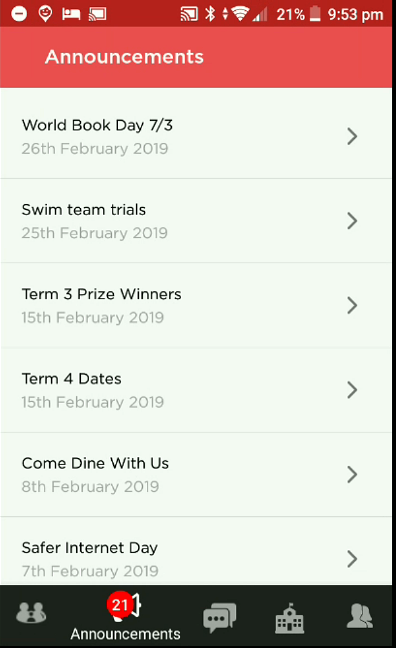Image resolution: width=396 pixels, height=648 pixels.
Task: Tap the Announcements megaphone icon with badge
Action: [x=124, y=606]
